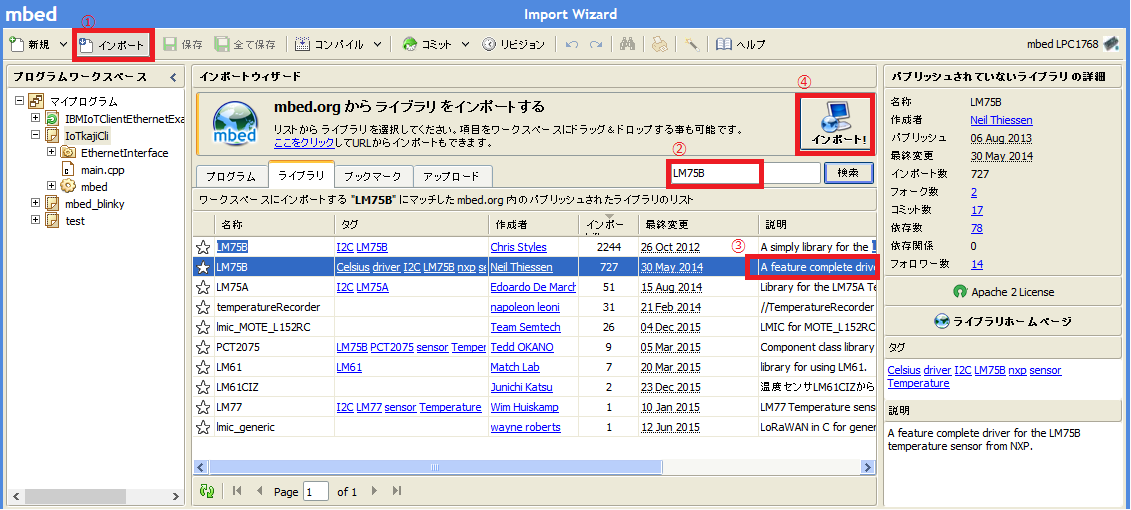Viewport: 1131px width, 510px height.
Task: Toggle bookmark star for Chris Styles' LM75B
Action: [203, 247]
